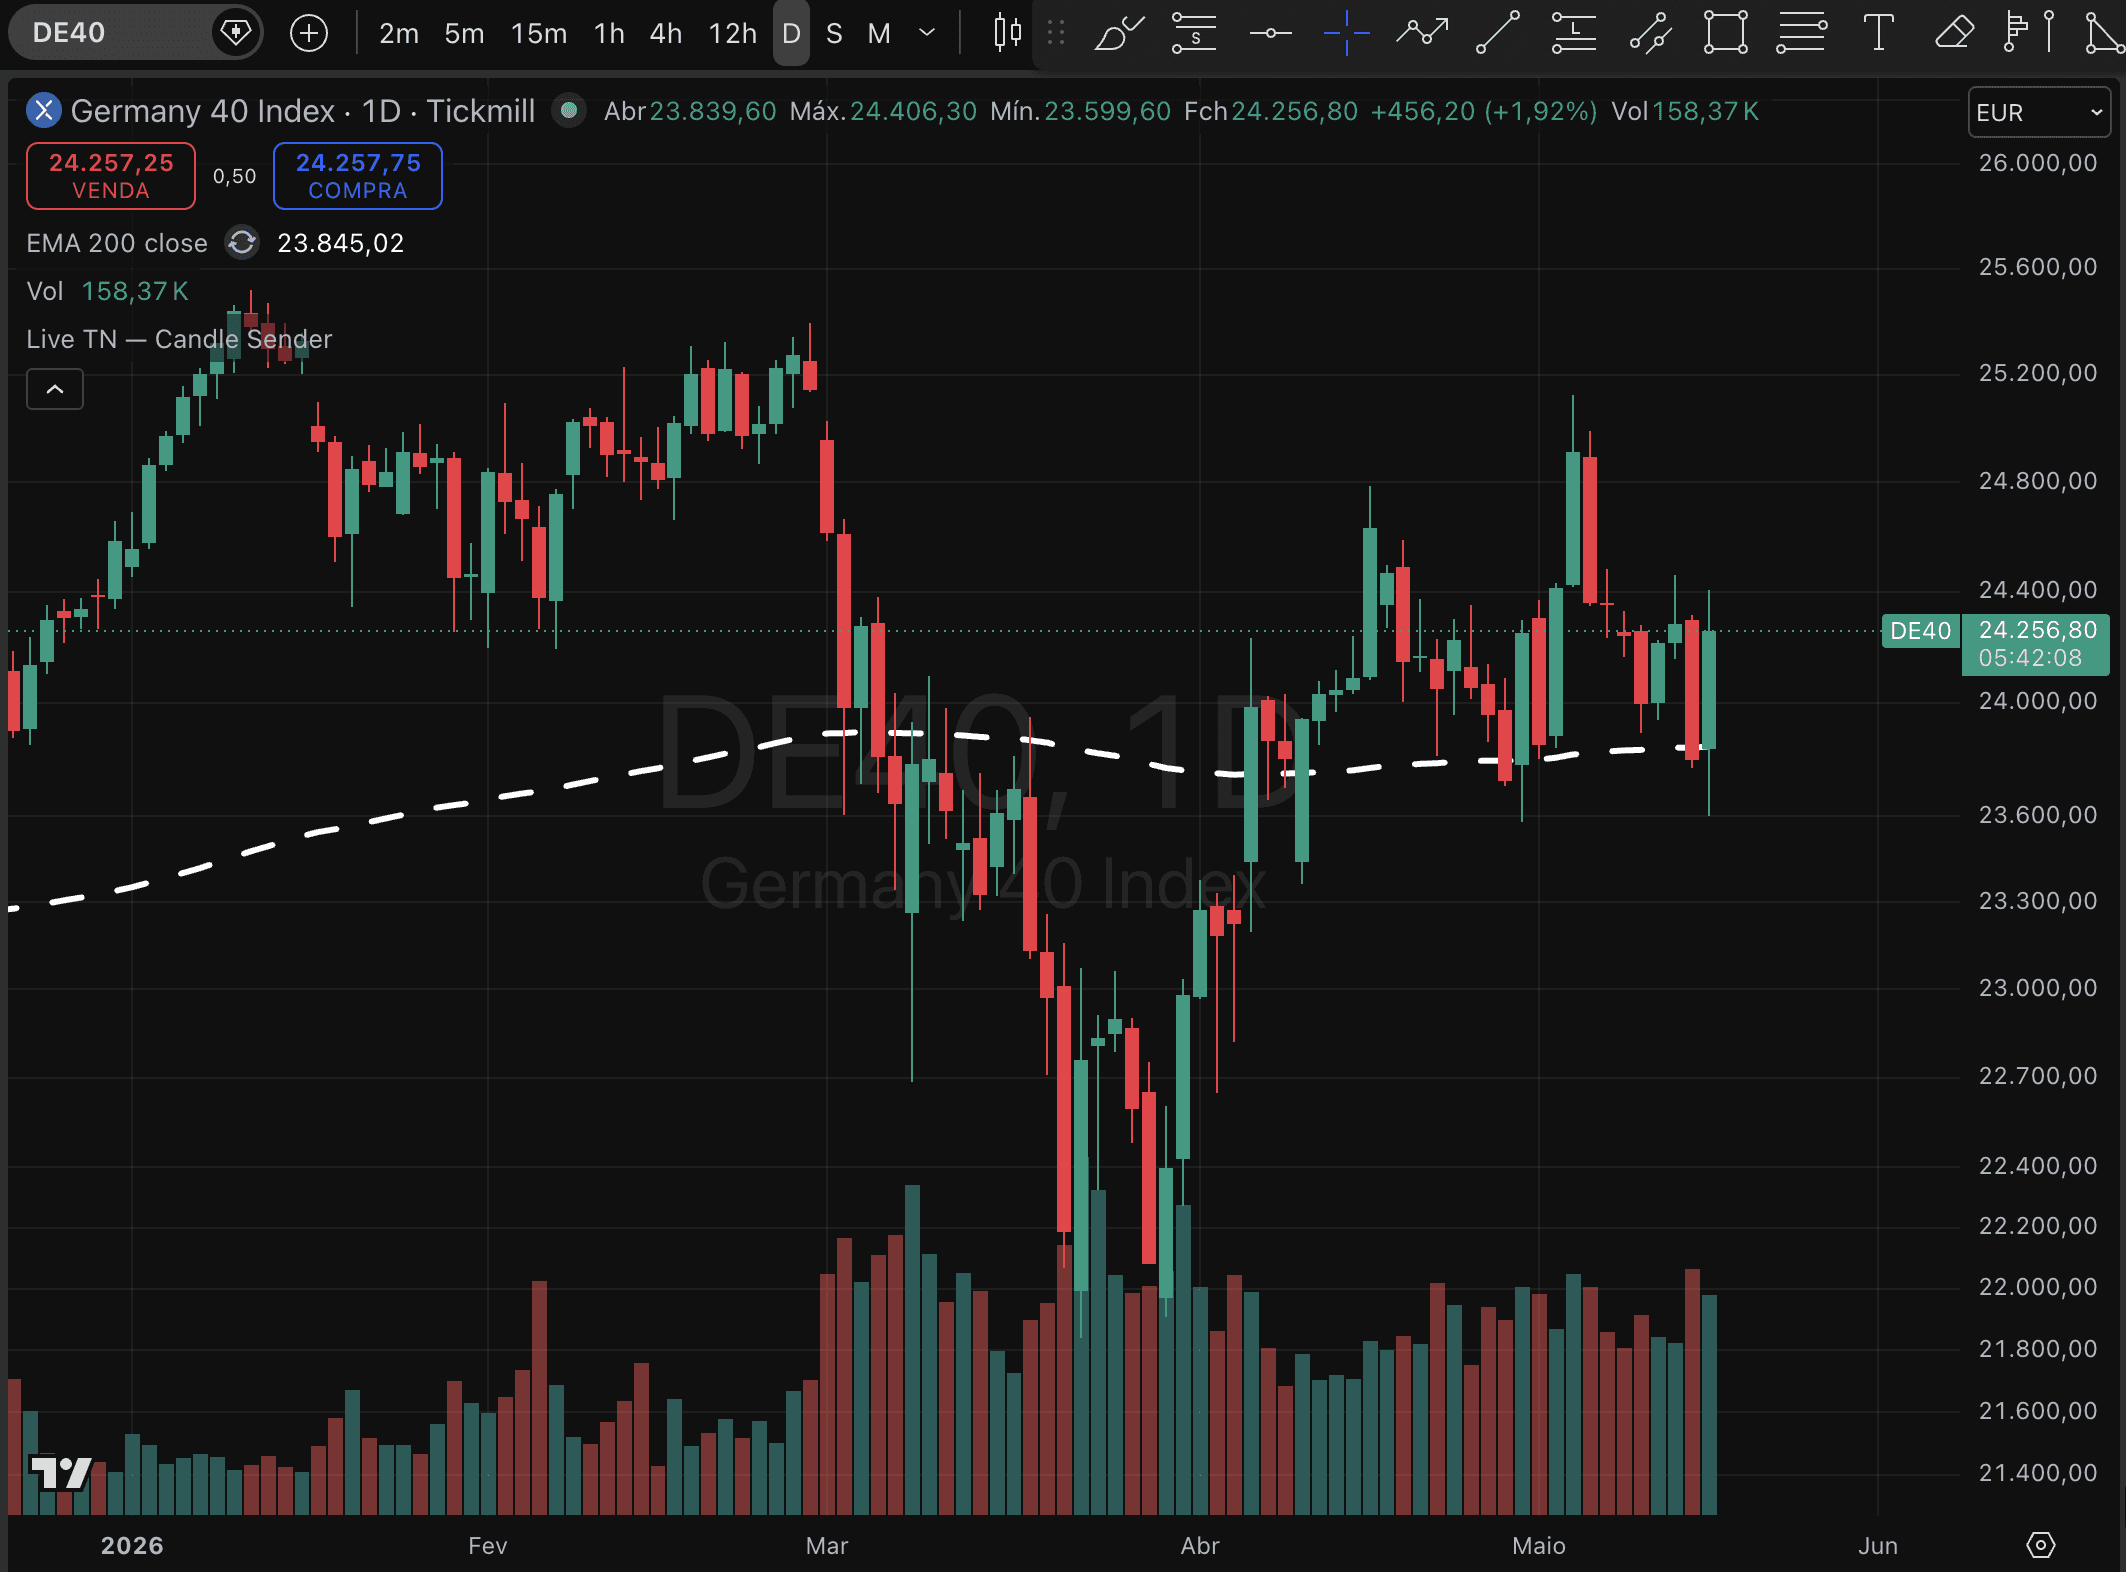Viewport: 2126px width, 1572px height.
Task: Add a symbol with the plus circle icon
Action: point(308,33)
